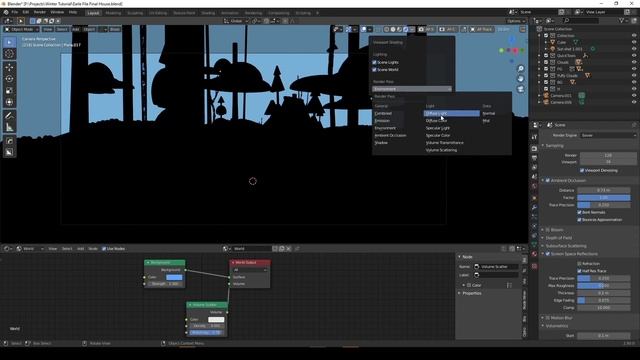Select the Move tool
The width and height of the screenshot is (640, 360).
point(9,67)
